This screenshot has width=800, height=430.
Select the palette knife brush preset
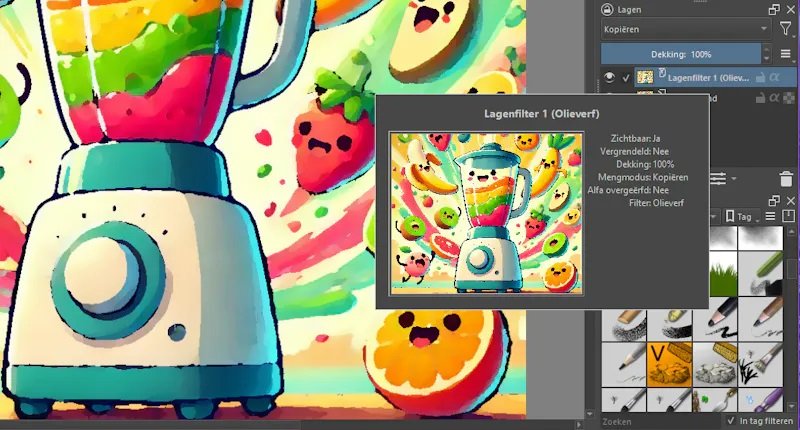coord(715,399)
